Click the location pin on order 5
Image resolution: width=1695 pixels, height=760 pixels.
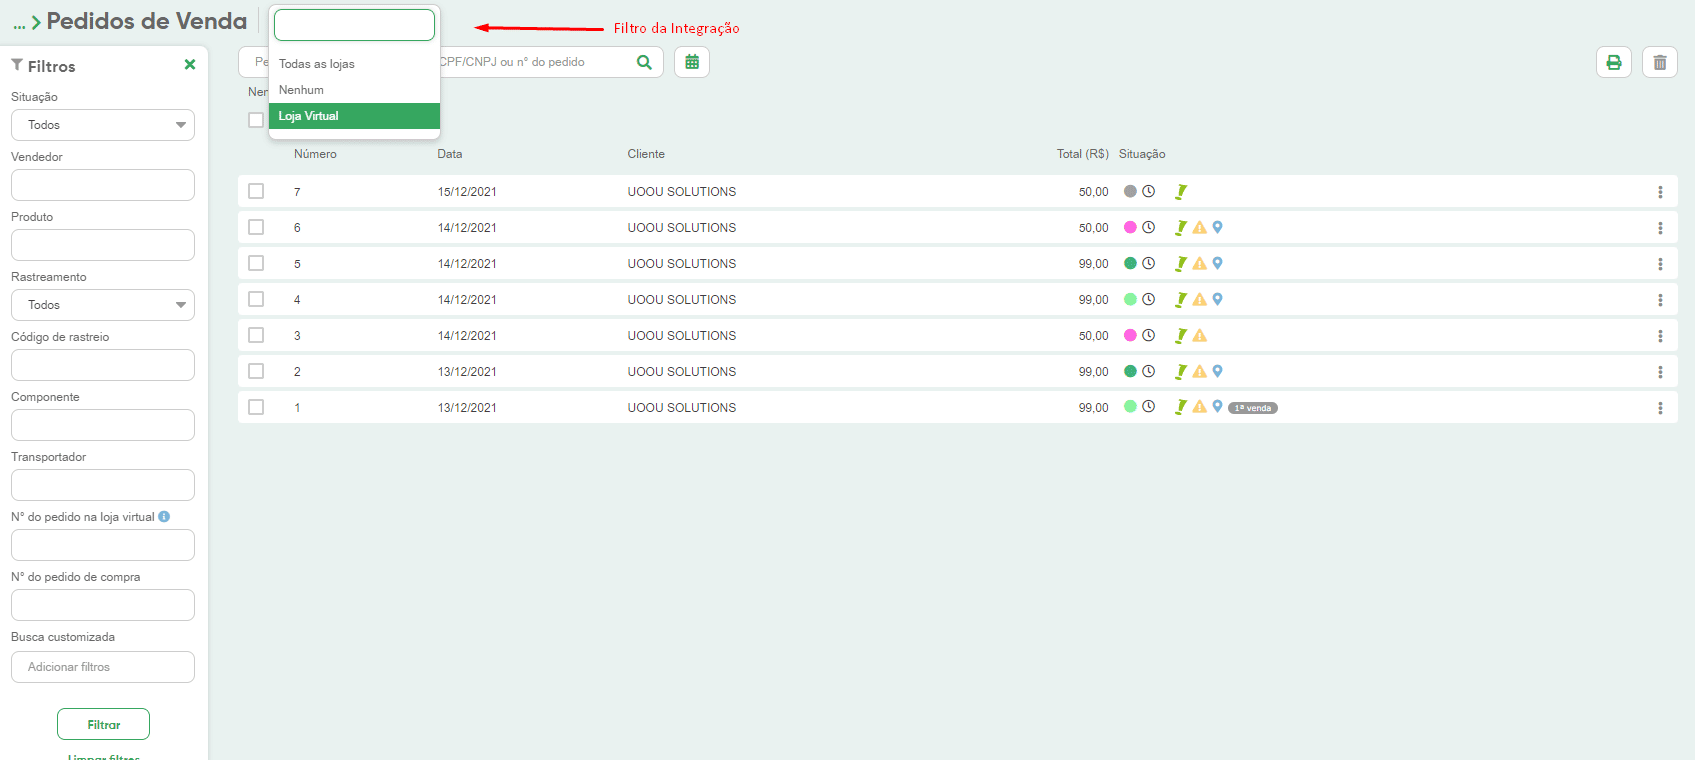tap(1217, 264)
